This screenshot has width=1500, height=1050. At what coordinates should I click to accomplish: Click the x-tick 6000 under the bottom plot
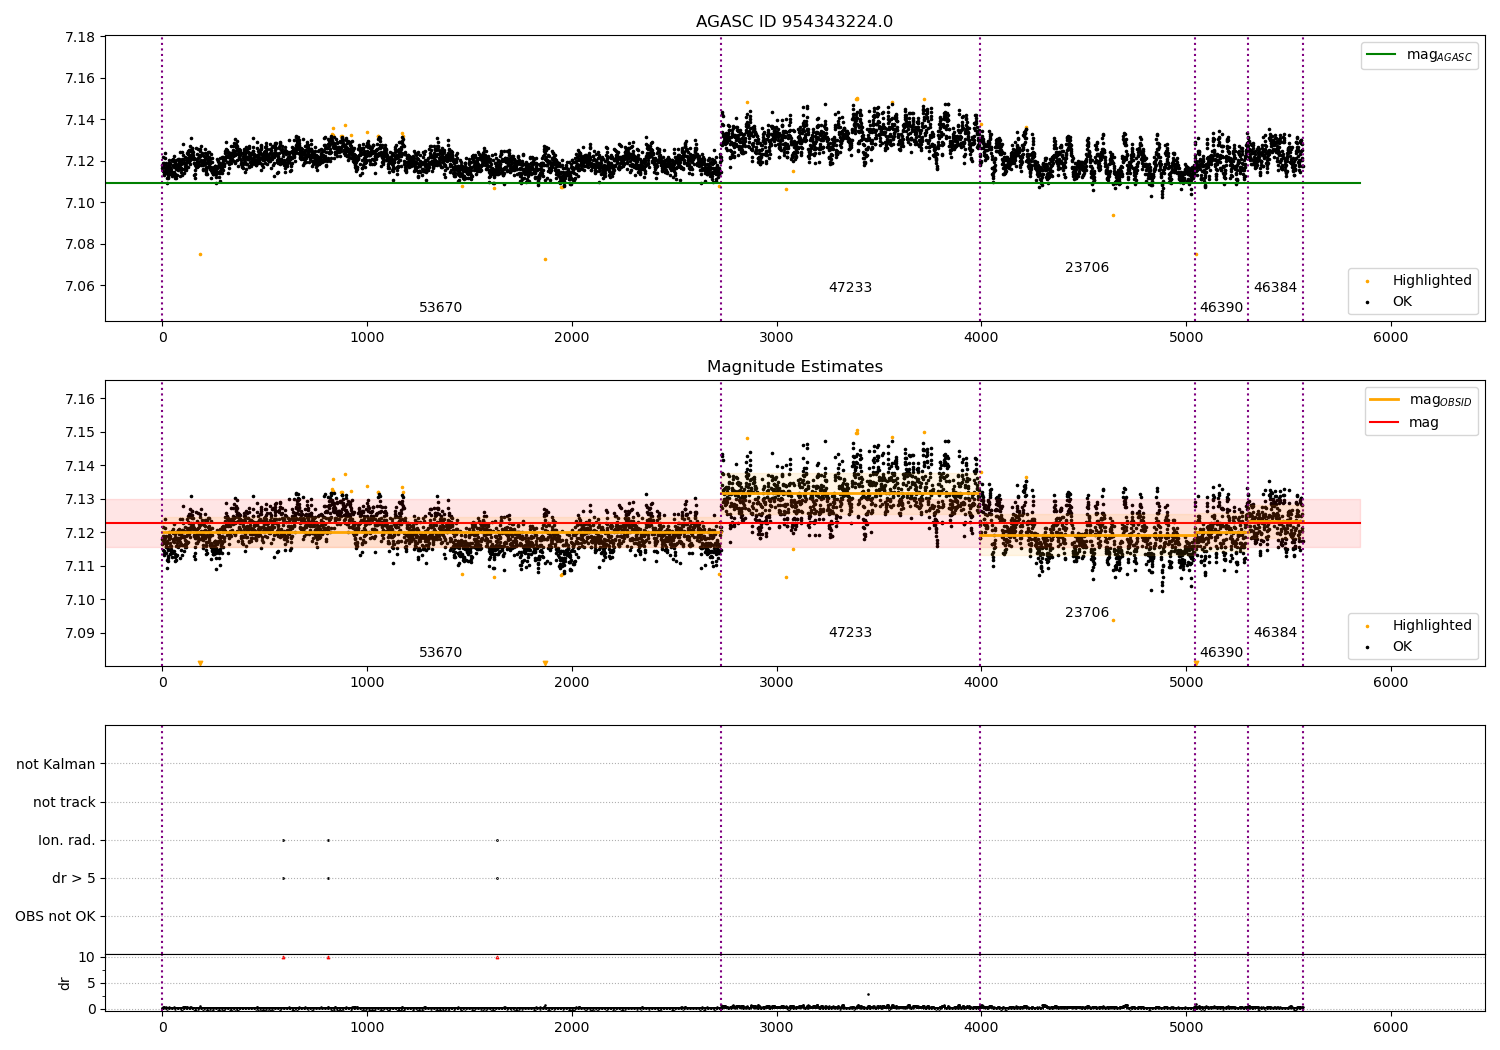click(1390, 1027)
